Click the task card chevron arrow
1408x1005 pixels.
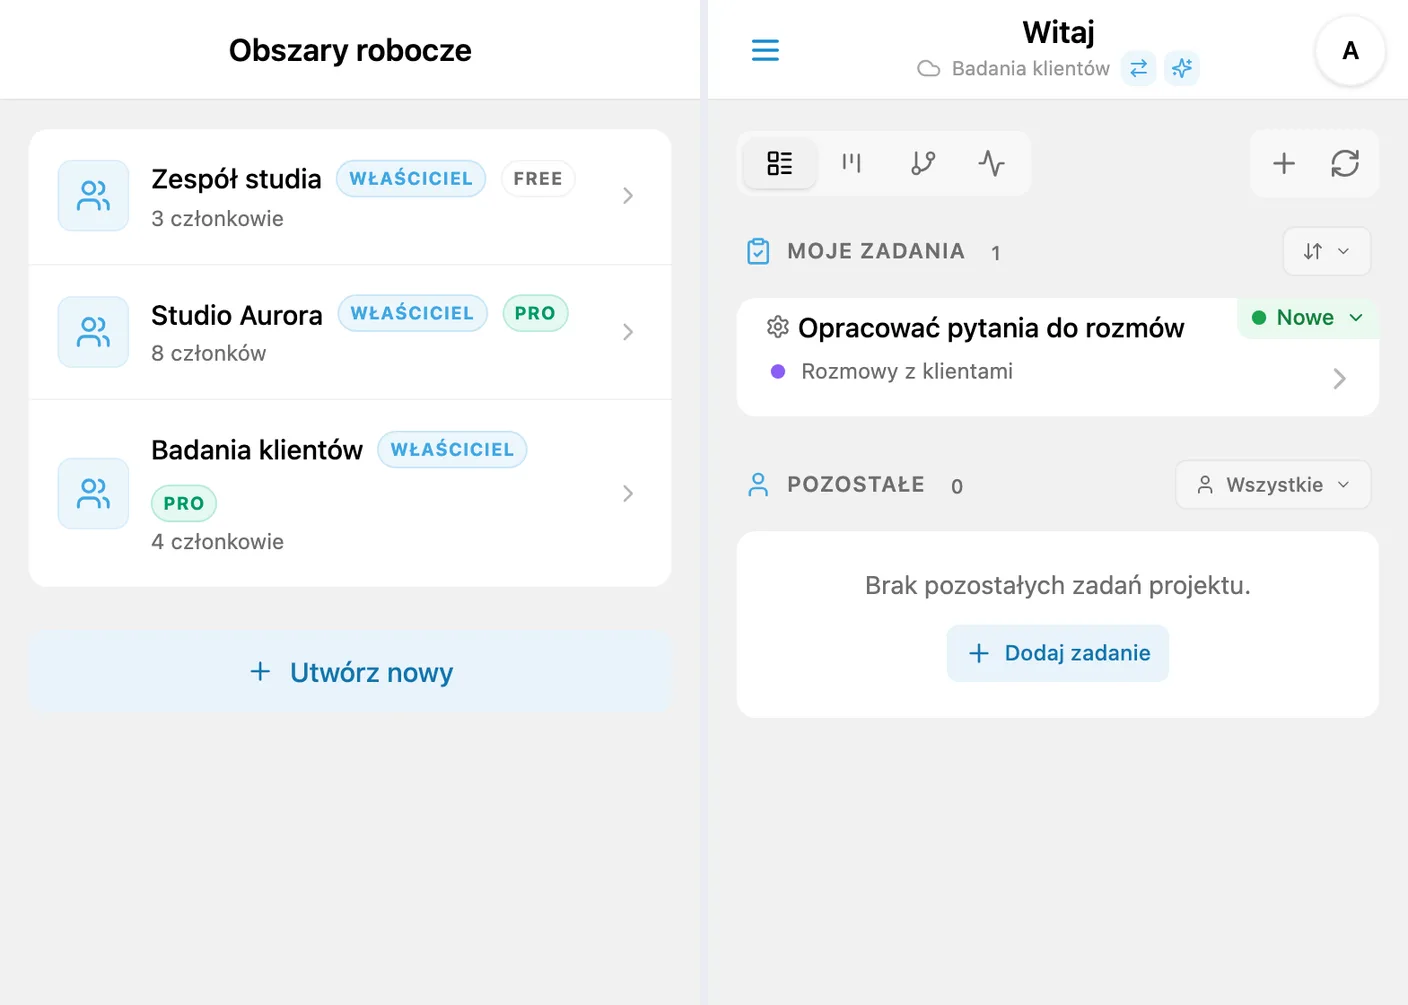[1340, 378]
